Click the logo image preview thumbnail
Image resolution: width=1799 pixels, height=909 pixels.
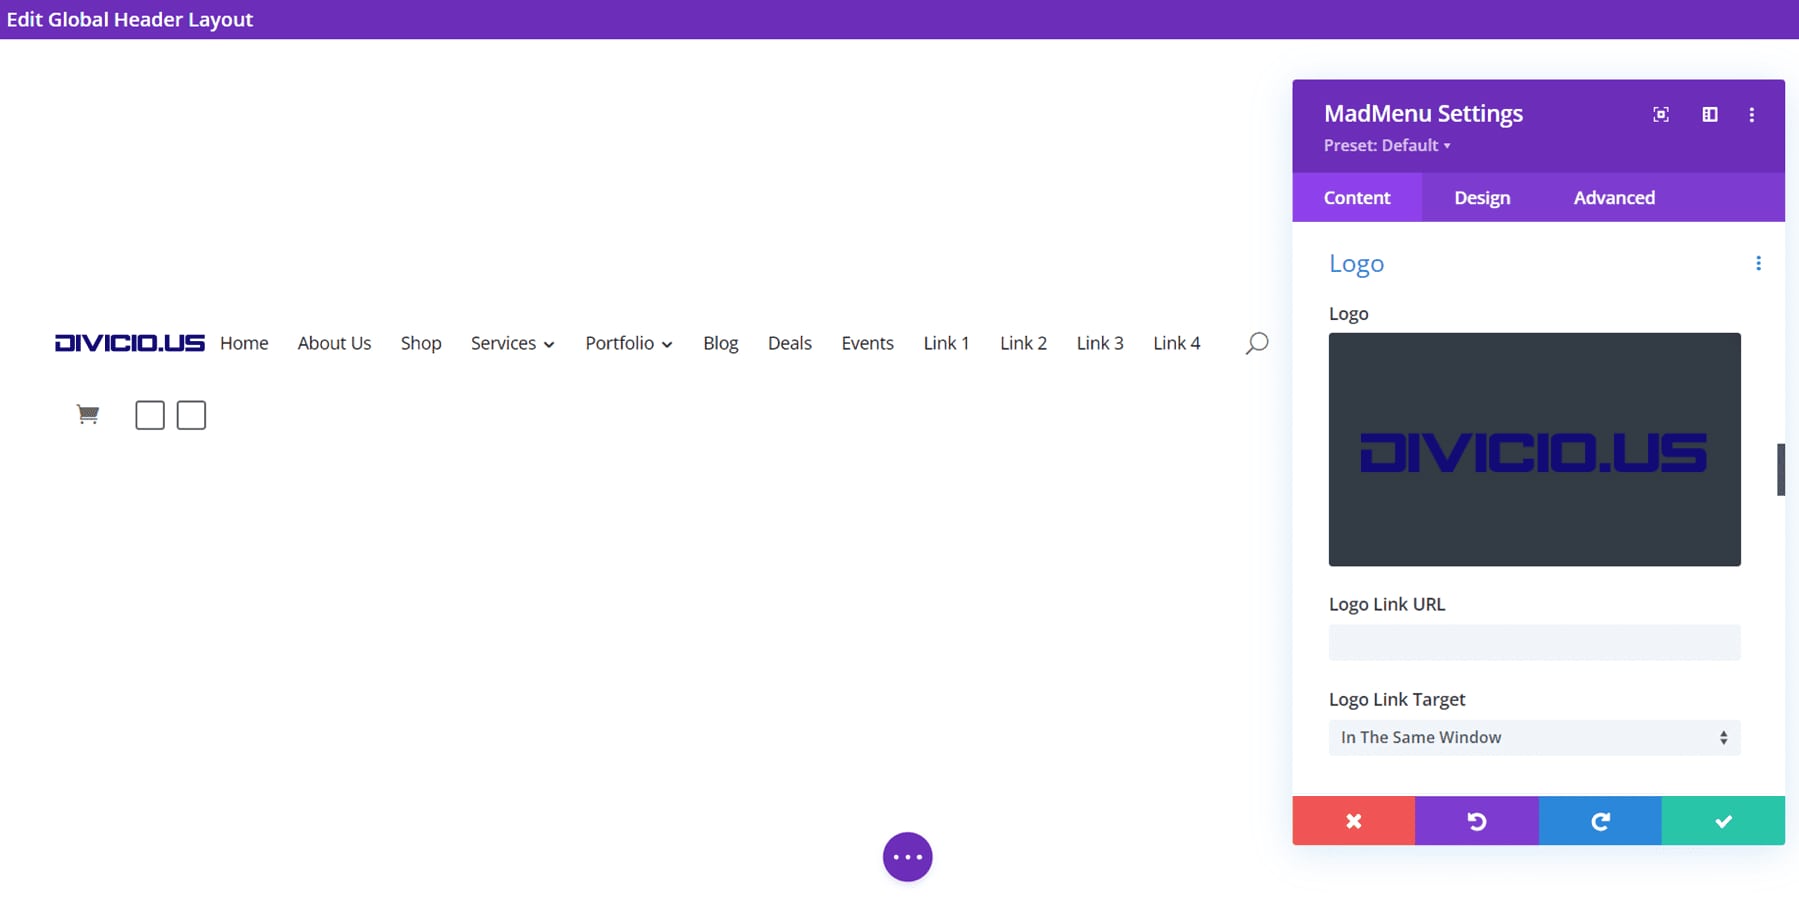1534,449
